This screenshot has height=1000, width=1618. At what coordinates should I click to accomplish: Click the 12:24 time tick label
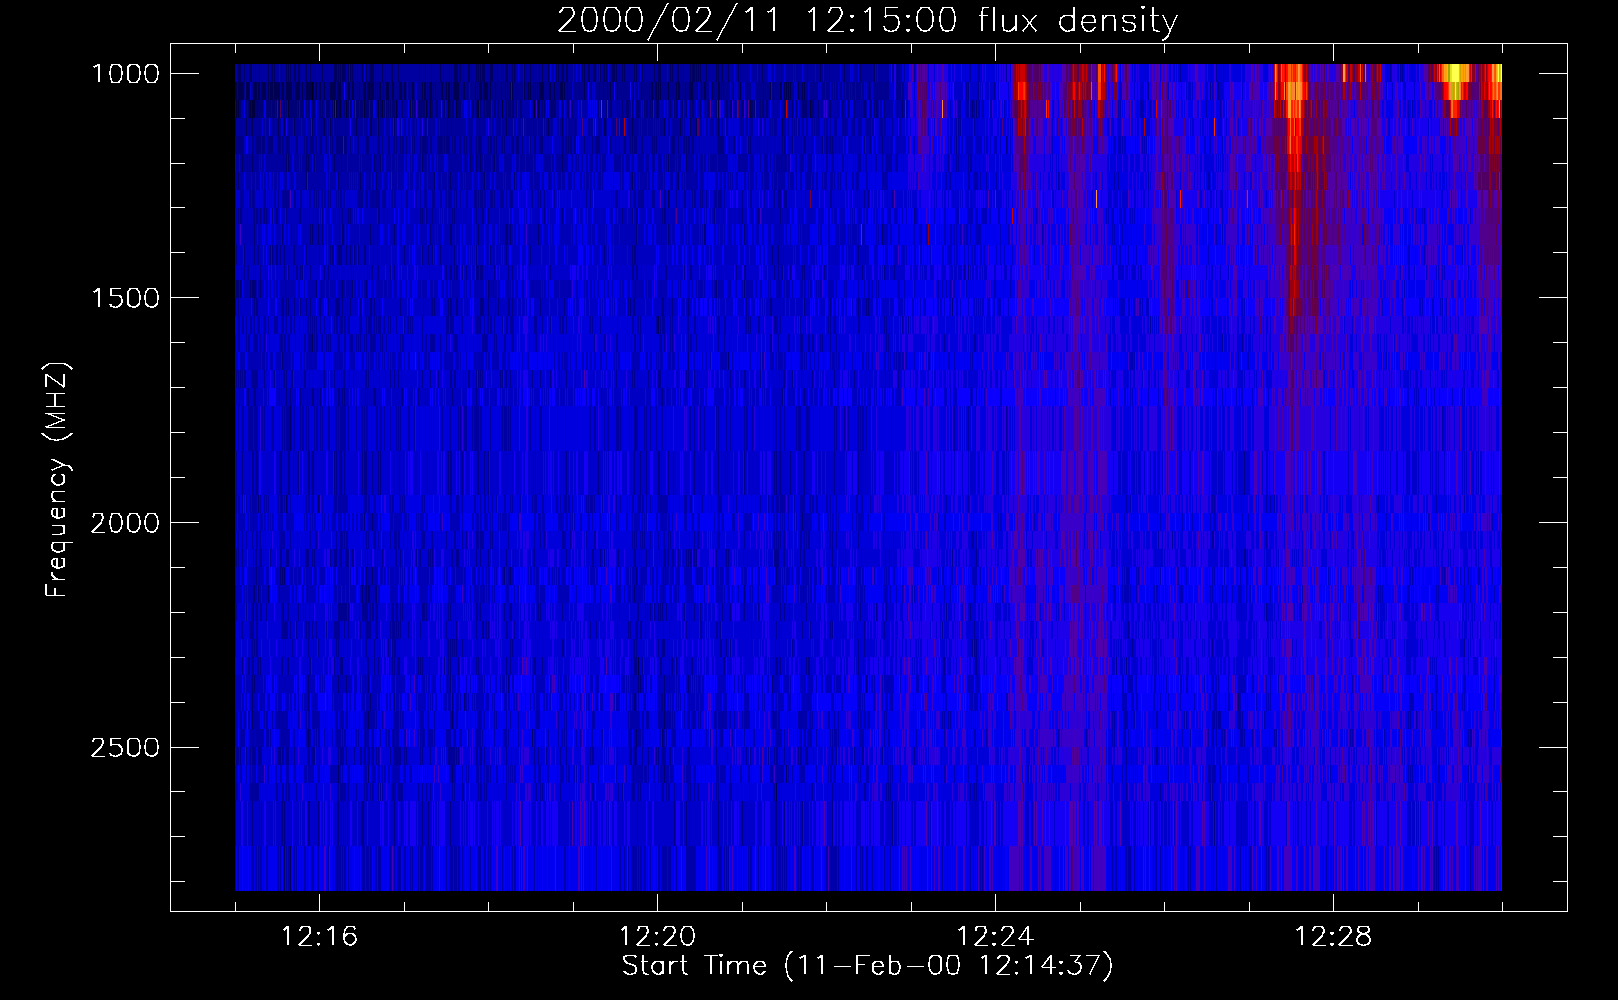point(996,937)
